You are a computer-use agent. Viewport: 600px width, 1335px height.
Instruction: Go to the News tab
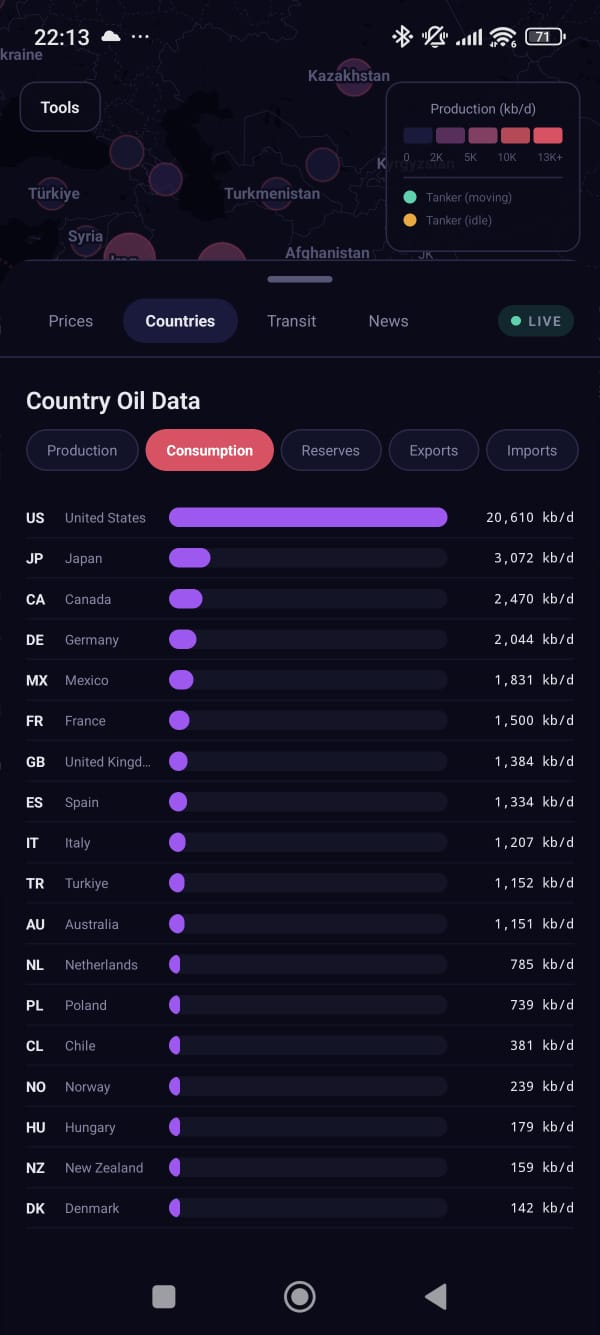tap(388, 321)
